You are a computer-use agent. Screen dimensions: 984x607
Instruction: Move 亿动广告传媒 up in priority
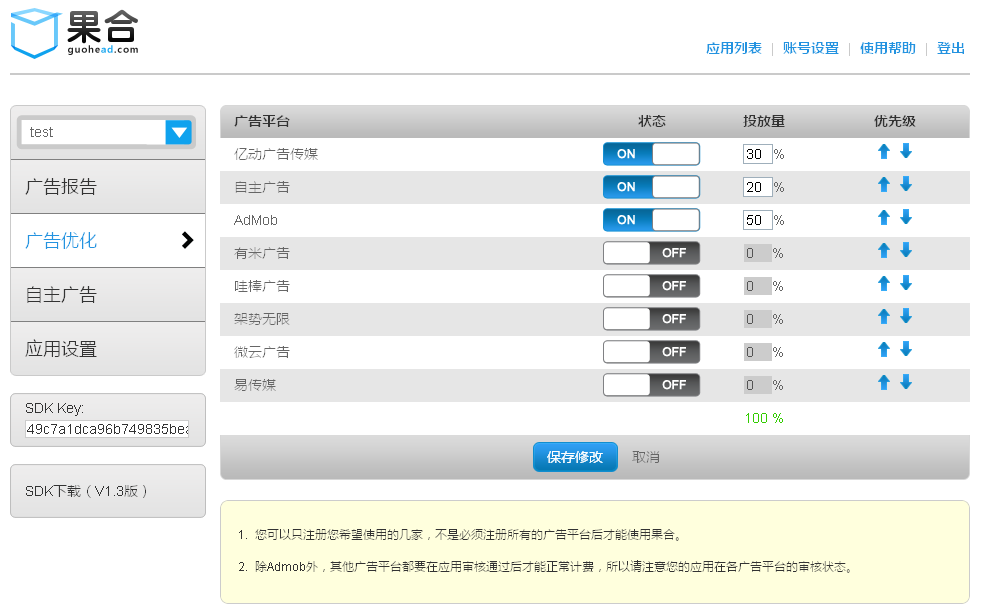884,151
